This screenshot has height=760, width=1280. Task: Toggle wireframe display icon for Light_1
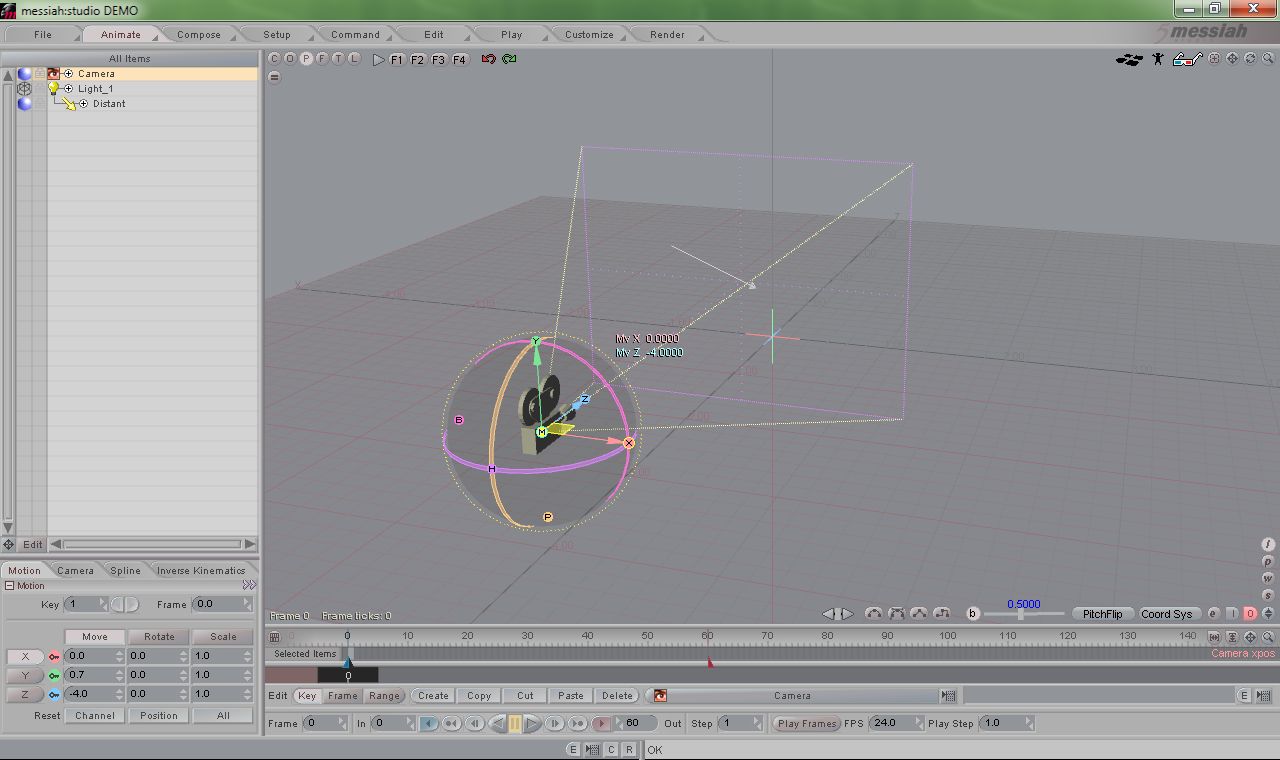pyautogui.click(x=24, y=89)
